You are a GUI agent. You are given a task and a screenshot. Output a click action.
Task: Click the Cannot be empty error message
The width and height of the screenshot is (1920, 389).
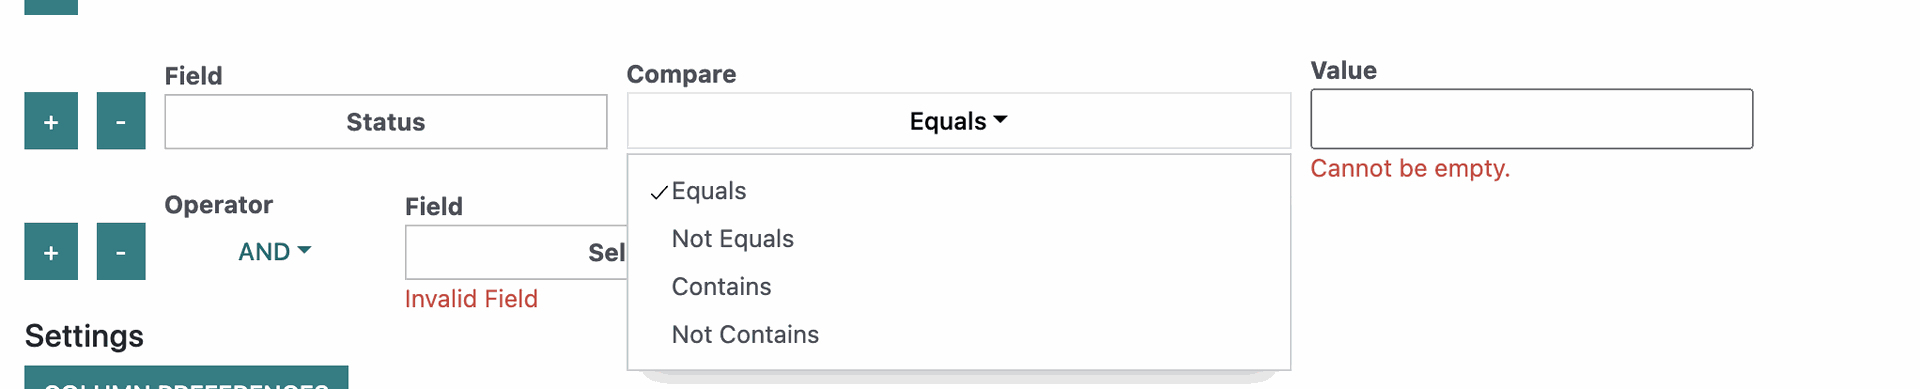(1410, 168)
